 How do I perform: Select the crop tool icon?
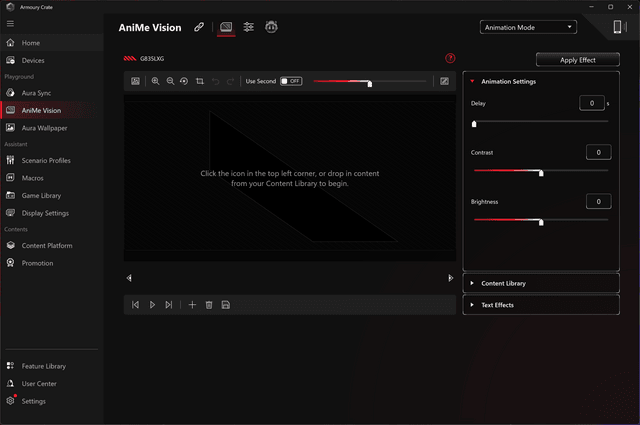(200, 81)
